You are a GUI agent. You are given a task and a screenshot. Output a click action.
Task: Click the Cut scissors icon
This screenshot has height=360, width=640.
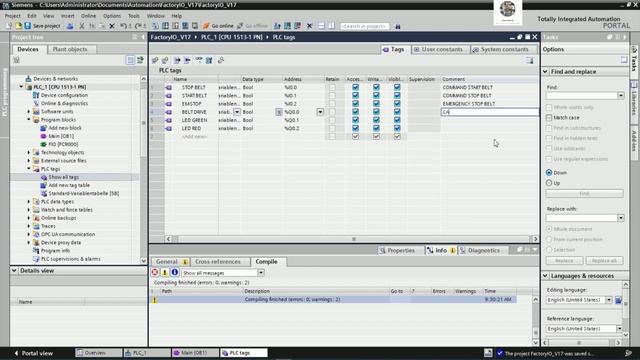(x=82, y=26)
